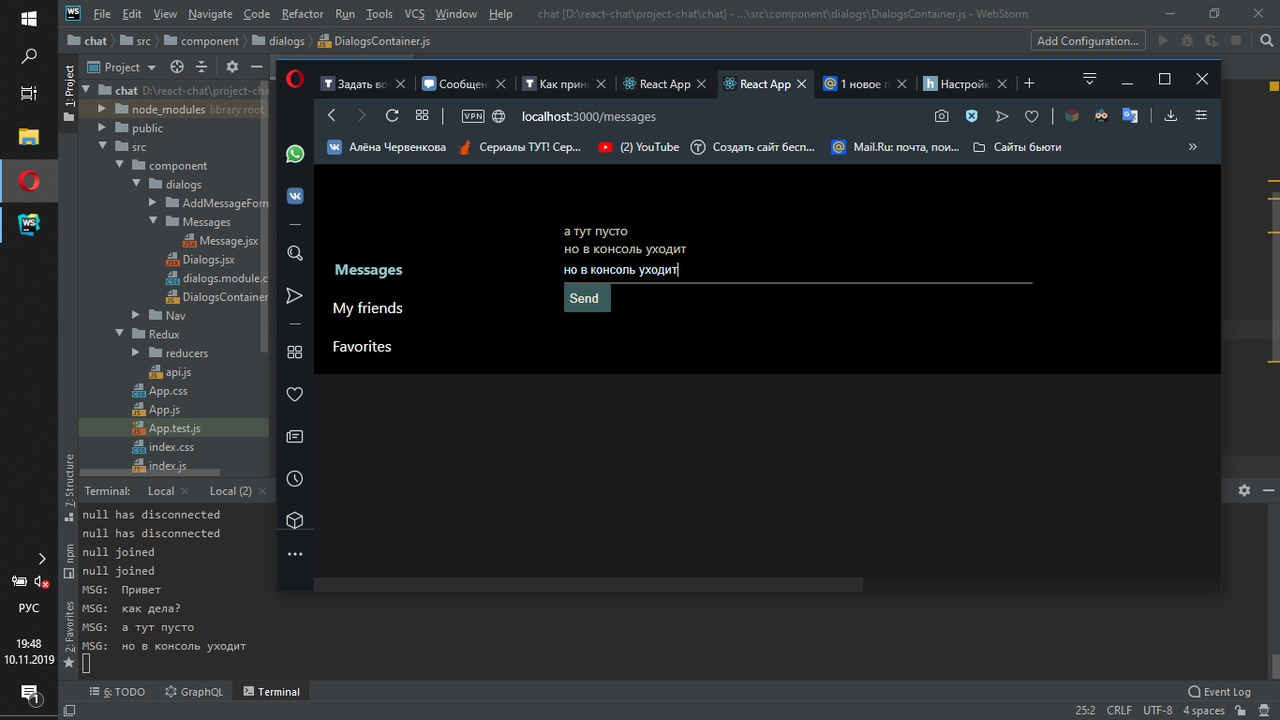Open Mail.Ru bookmark
Screen dimensions: 1280x720
point(896,147)
